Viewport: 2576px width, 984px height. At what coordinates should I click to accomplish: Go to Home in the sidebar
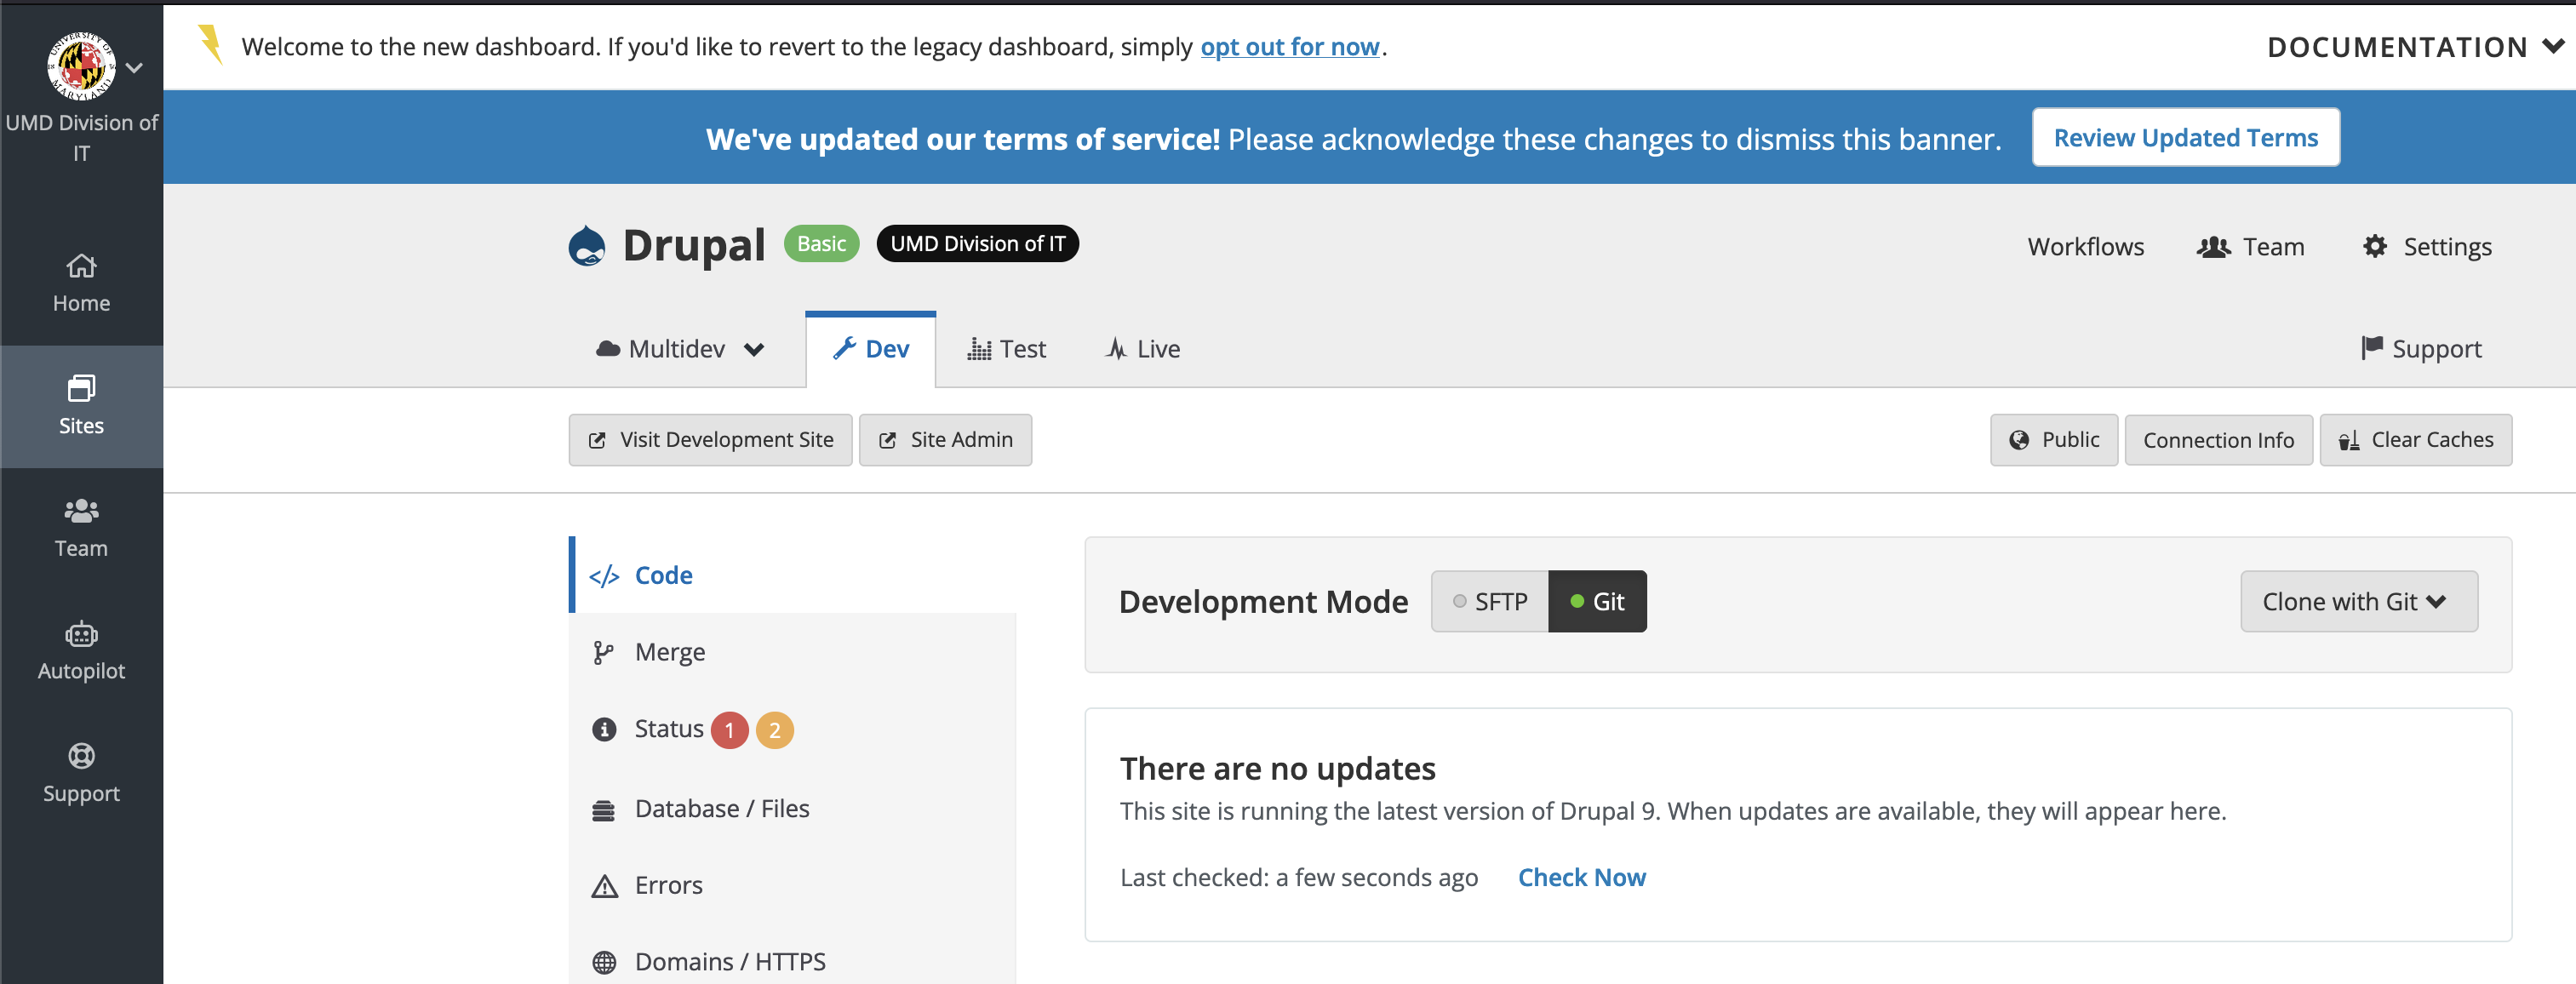pyautogui.click(x=81, y=284)
